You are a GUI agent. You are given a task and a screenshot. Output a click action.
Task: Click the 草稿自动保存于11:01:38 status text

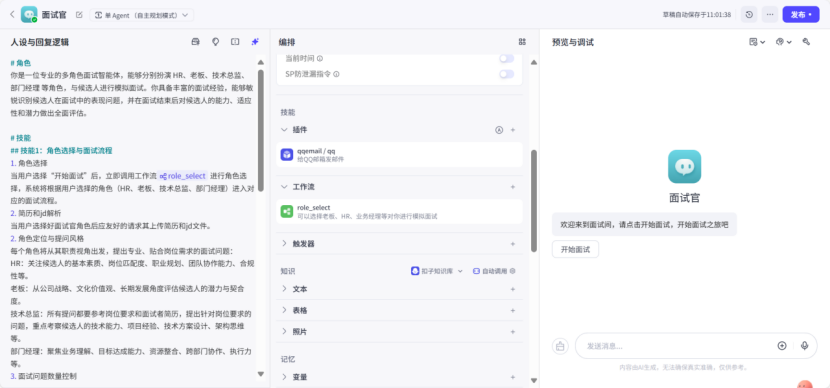[697, 15]
